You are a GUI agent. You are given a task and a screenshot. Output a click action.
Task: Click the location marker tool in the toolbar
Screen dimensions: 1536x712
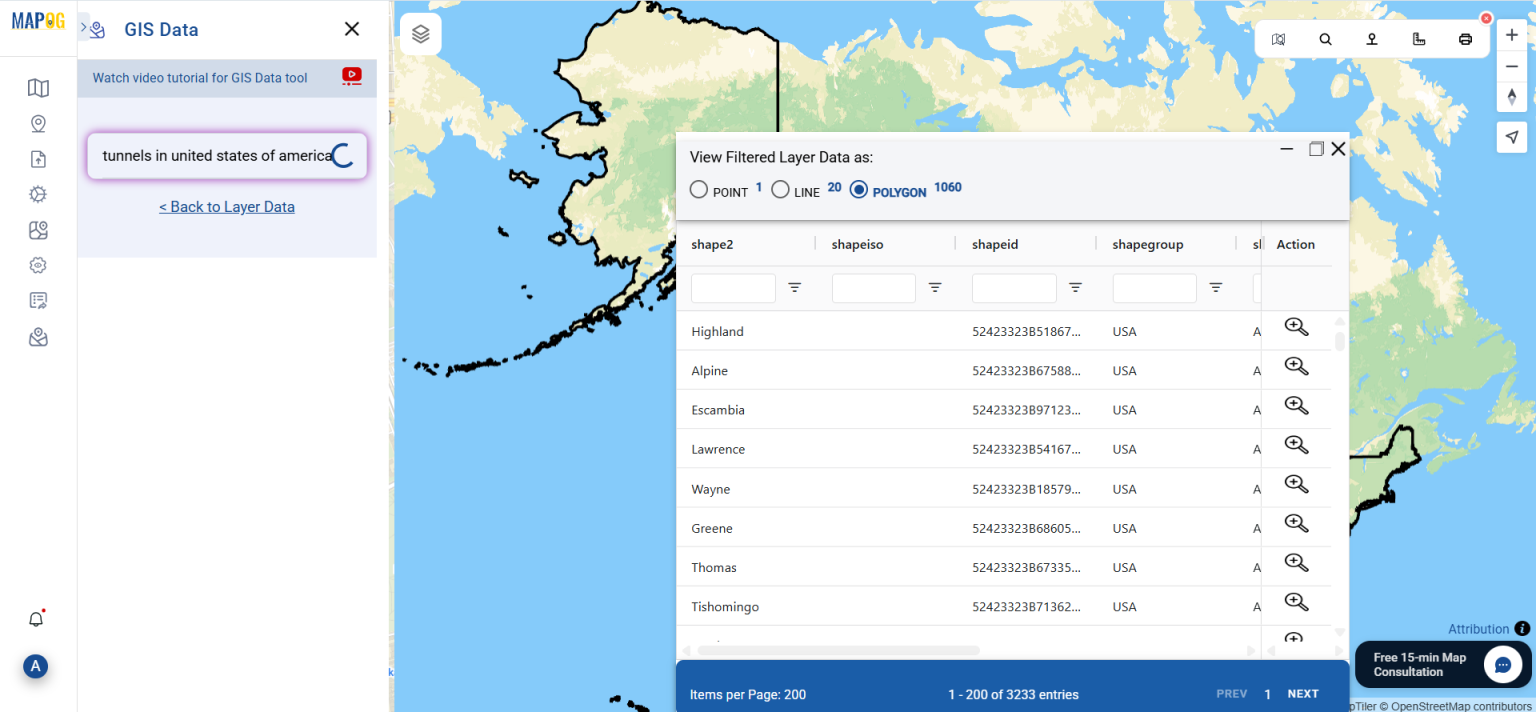(1371, 39)
